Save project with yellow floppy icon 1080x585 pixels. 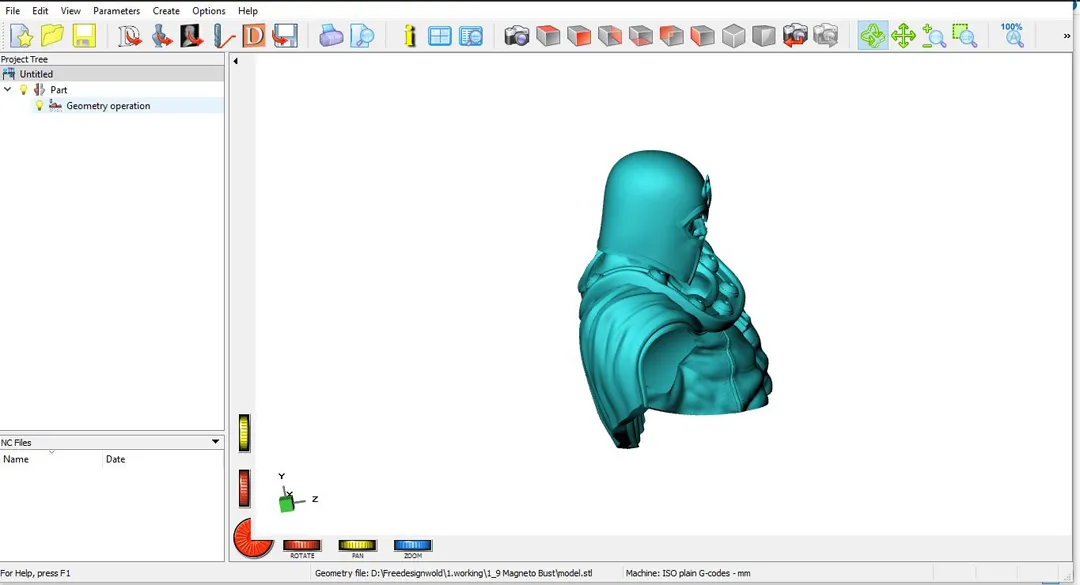pyautogui.click(x=84, y=36)
